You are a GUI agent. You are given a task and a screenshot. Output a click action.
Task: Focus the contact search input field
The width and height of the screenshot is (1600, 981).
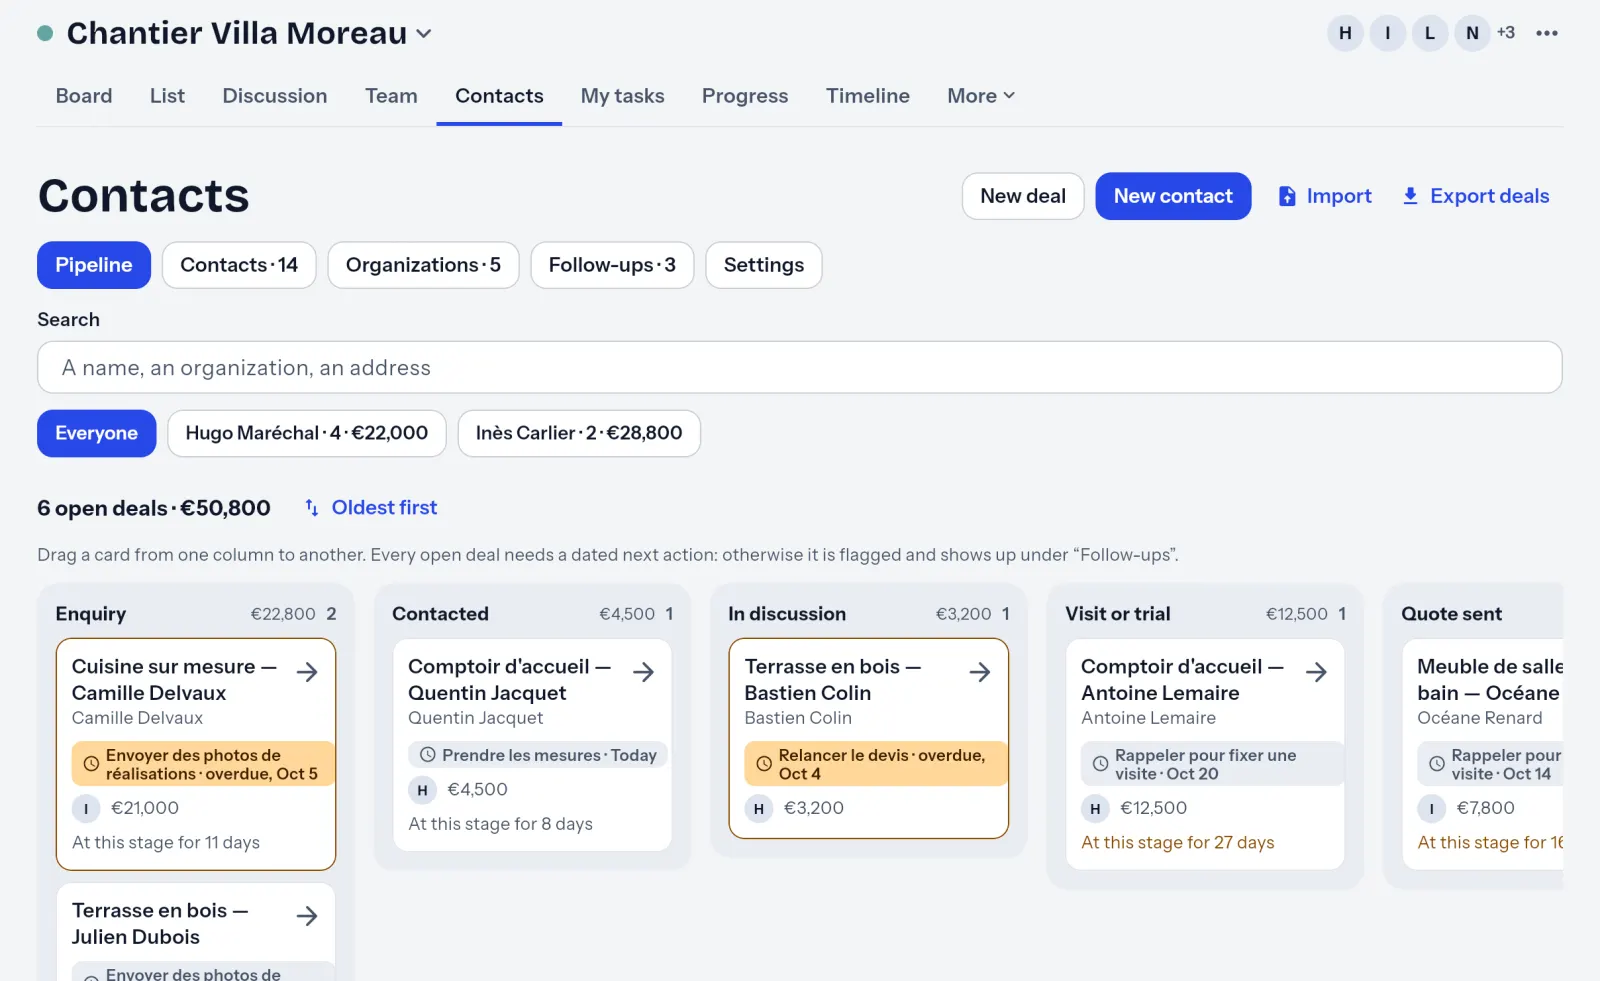click(x=800, y=367)
